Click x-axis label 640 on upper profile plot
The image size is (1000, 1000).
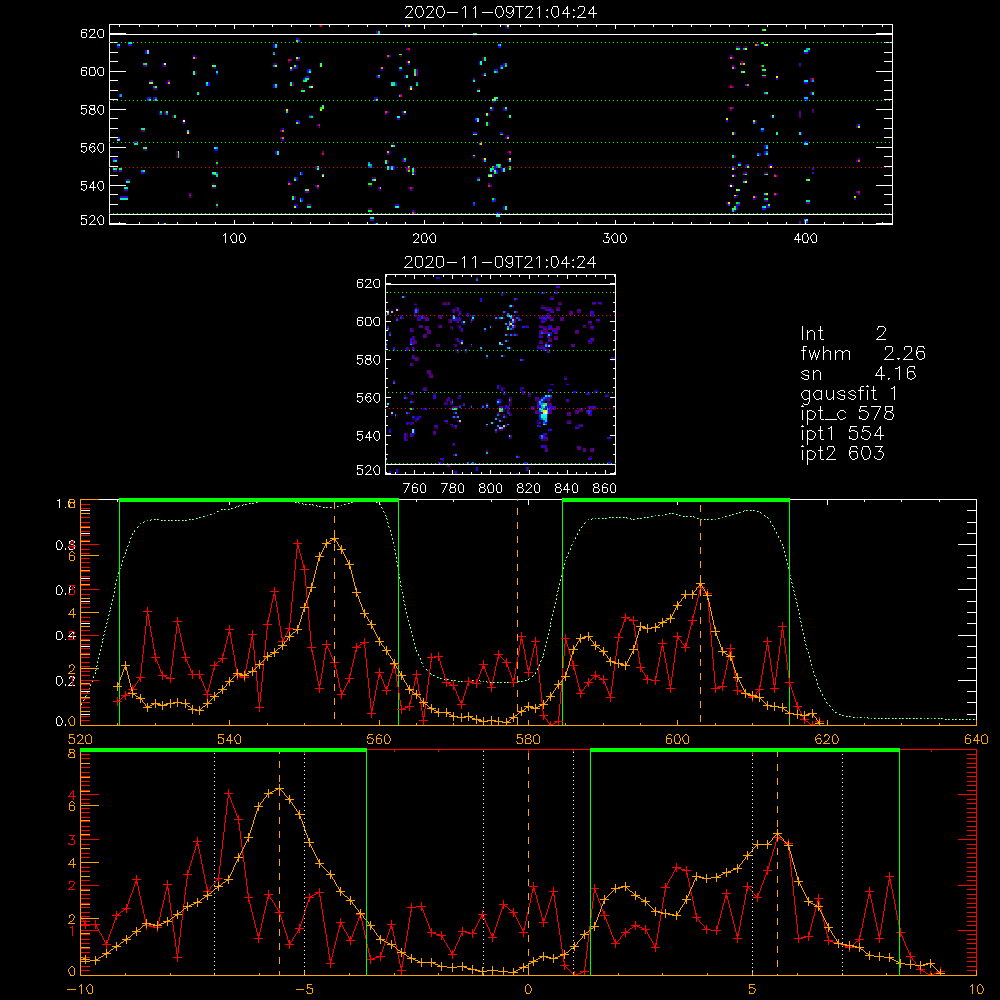pos(976,740)
